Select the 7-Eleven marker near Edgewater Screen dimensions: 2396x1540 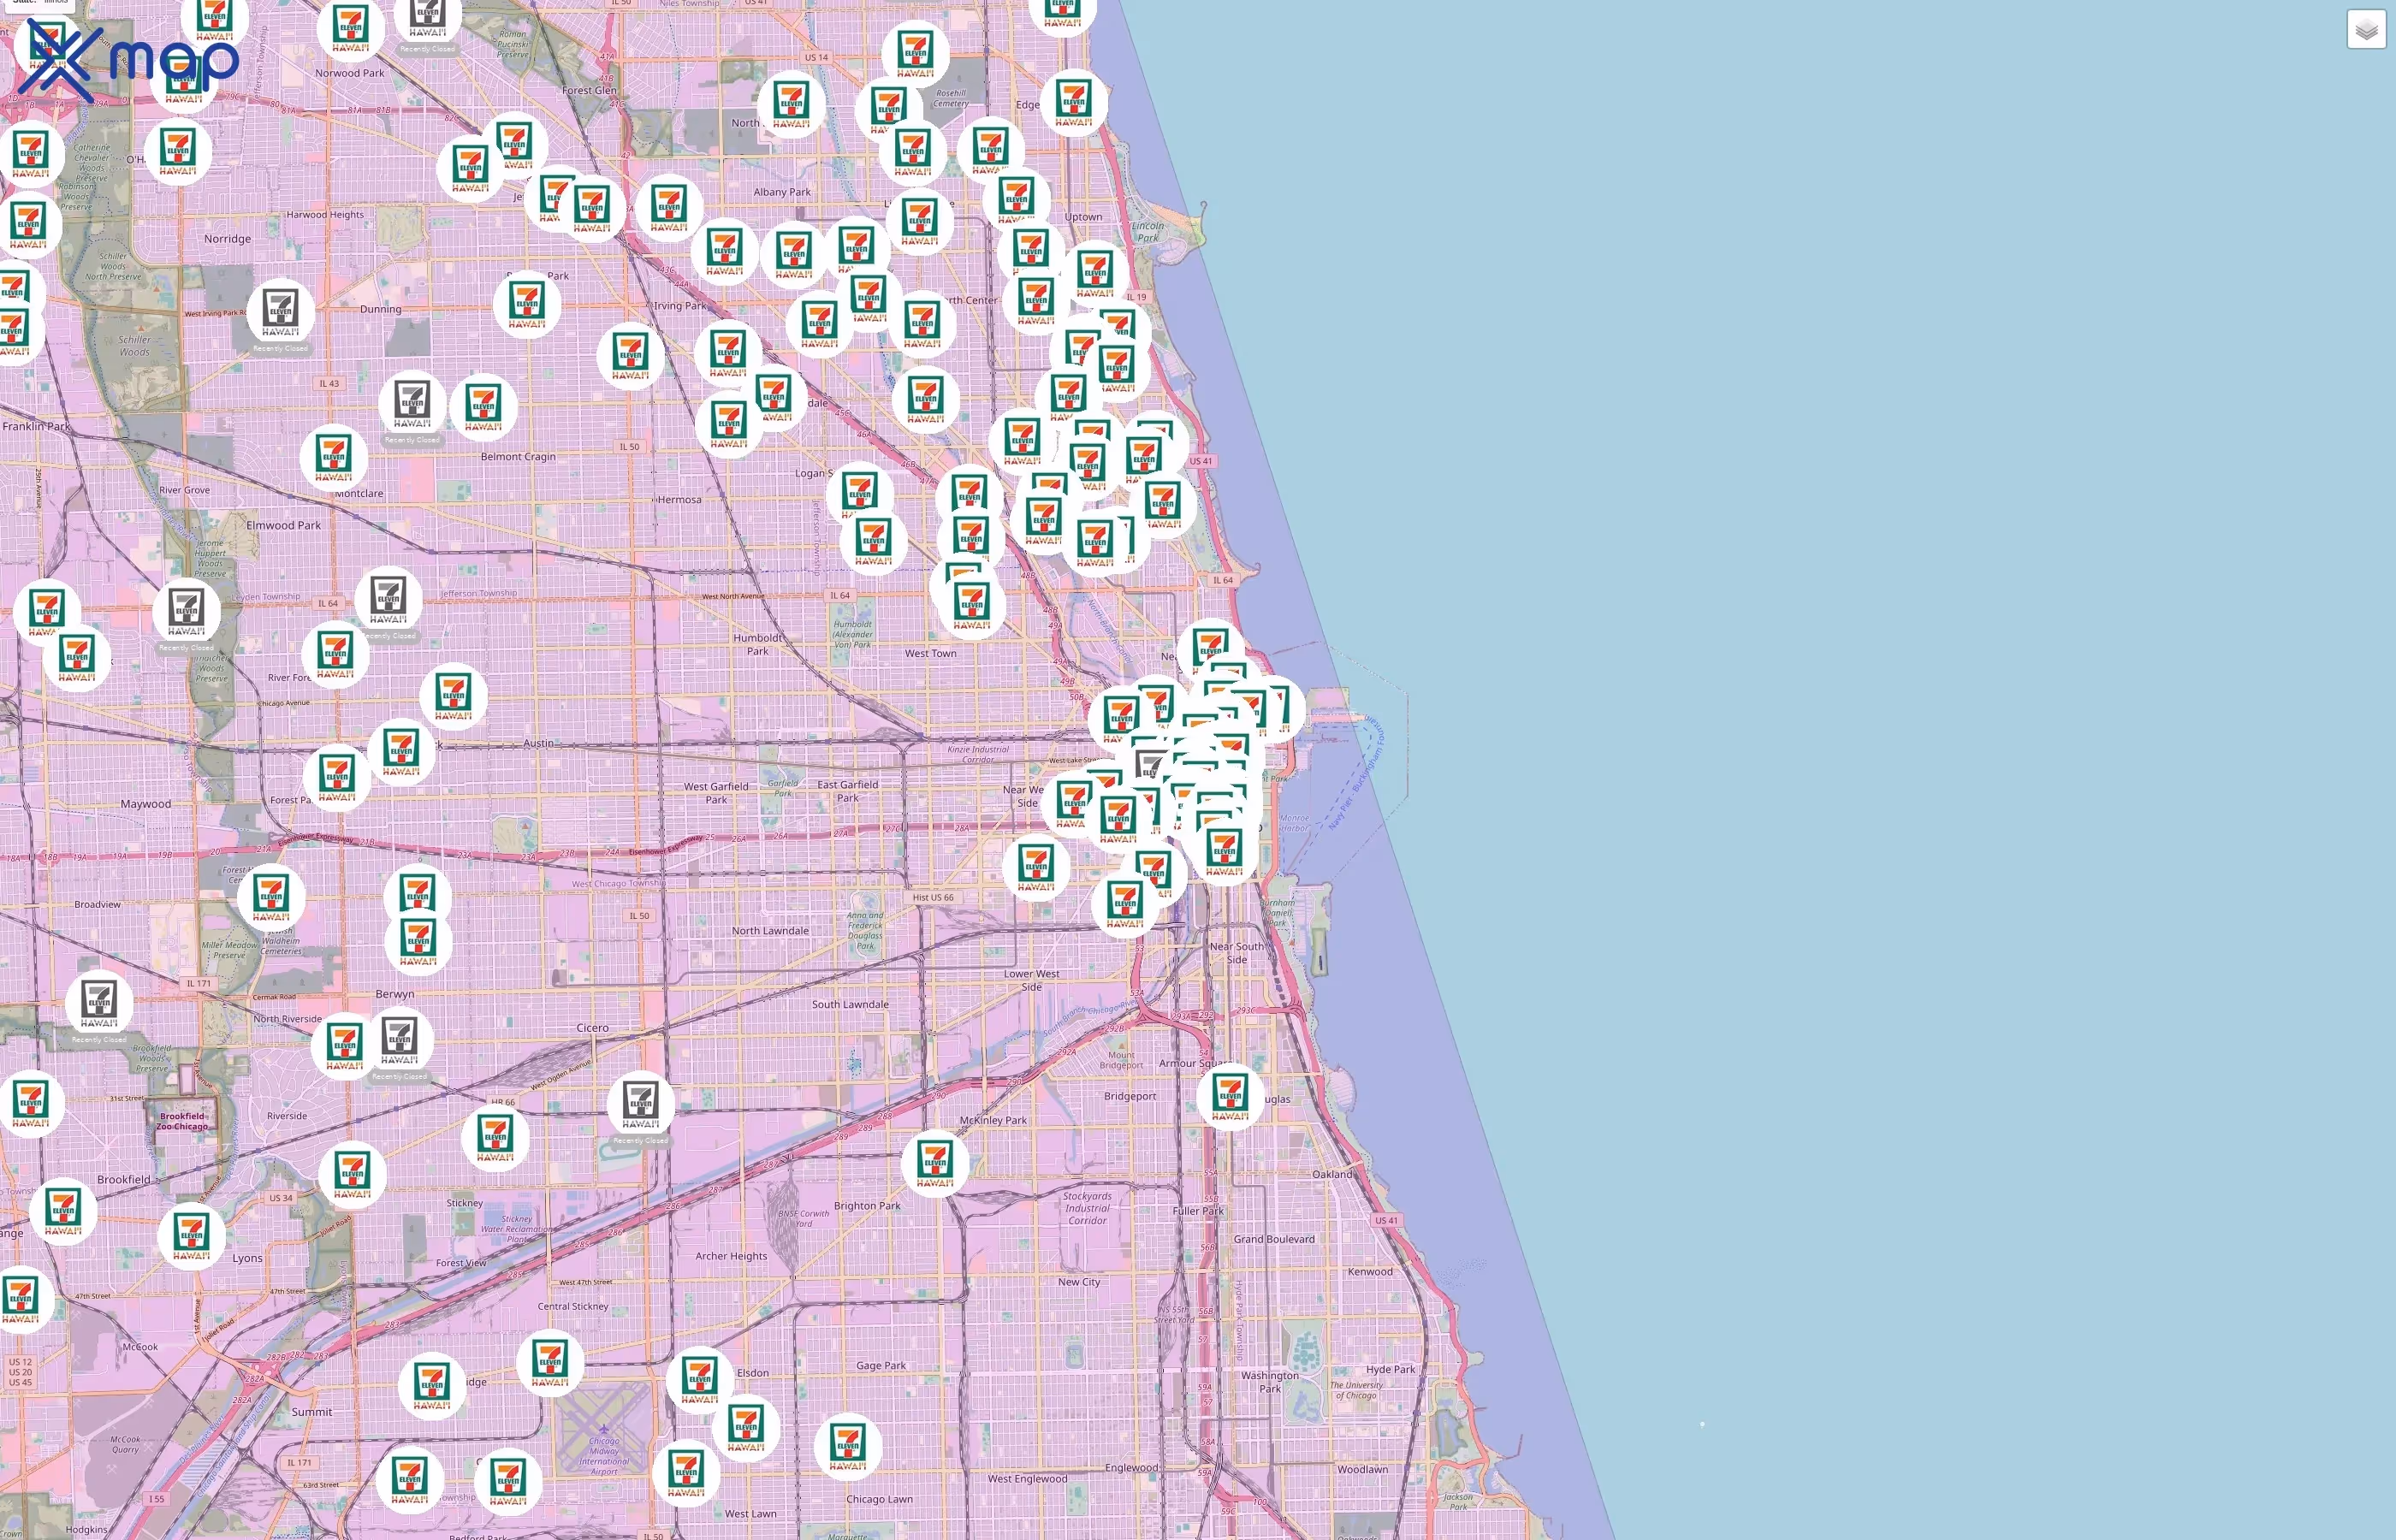coord(1075,102)
